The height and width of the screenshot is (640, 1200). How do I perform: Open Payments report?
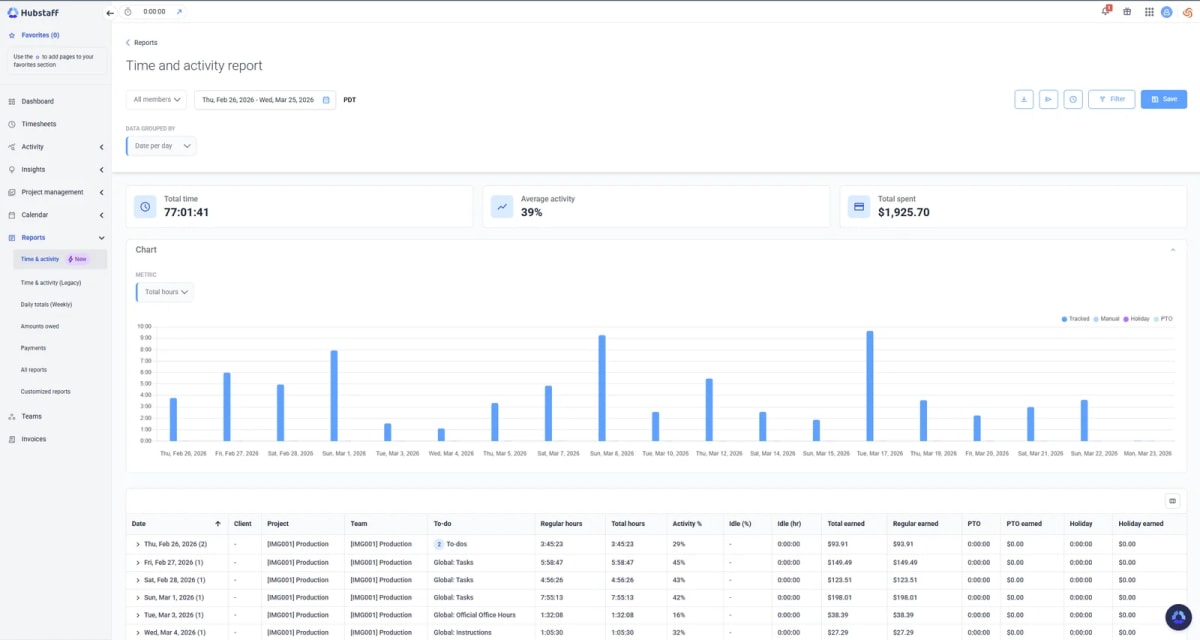[x=34, y=348]
